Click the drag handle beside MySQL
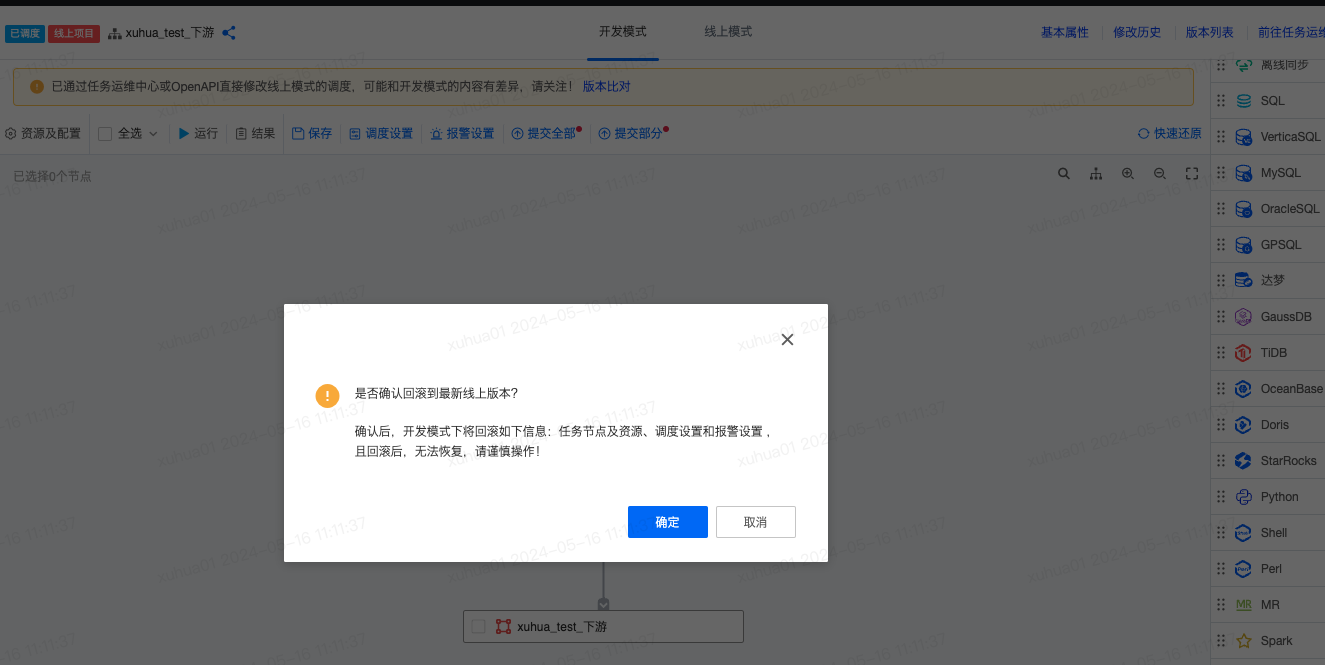Image resolution: width=1325 pixels, height=665 pixels. (x=1220, y=173)
